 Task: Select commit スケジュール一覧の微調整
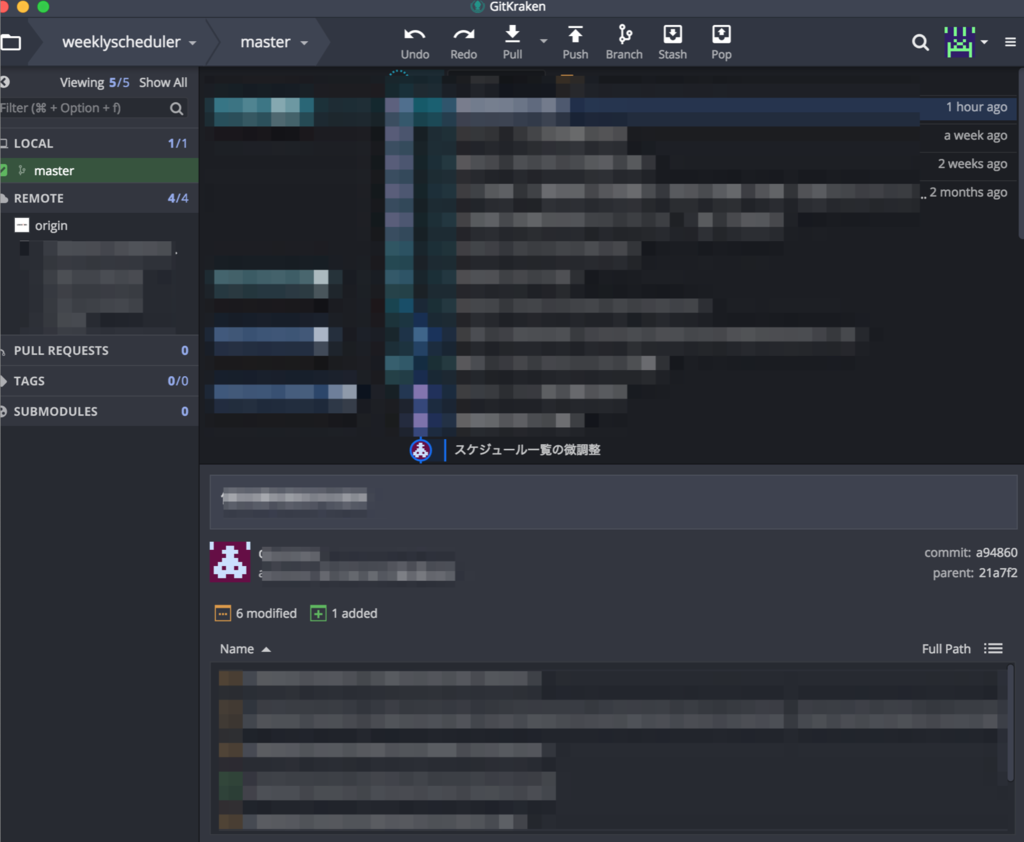(x=528, y=449)
